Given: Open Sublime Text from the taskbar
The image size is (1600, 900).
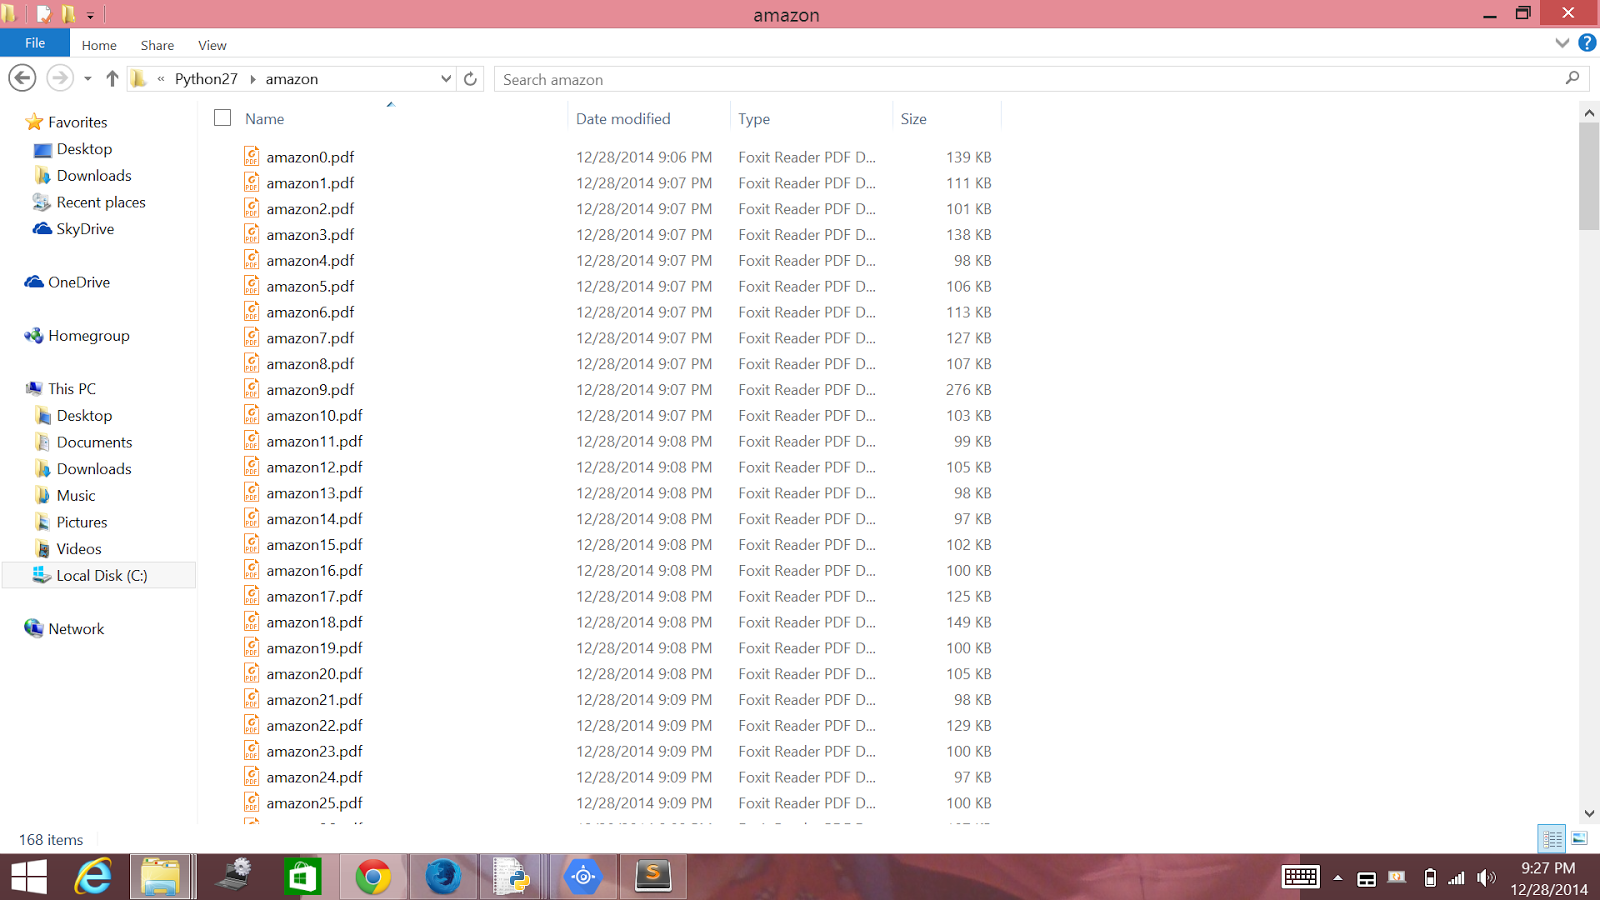Looking at the screenshot, I should [653, 877].
